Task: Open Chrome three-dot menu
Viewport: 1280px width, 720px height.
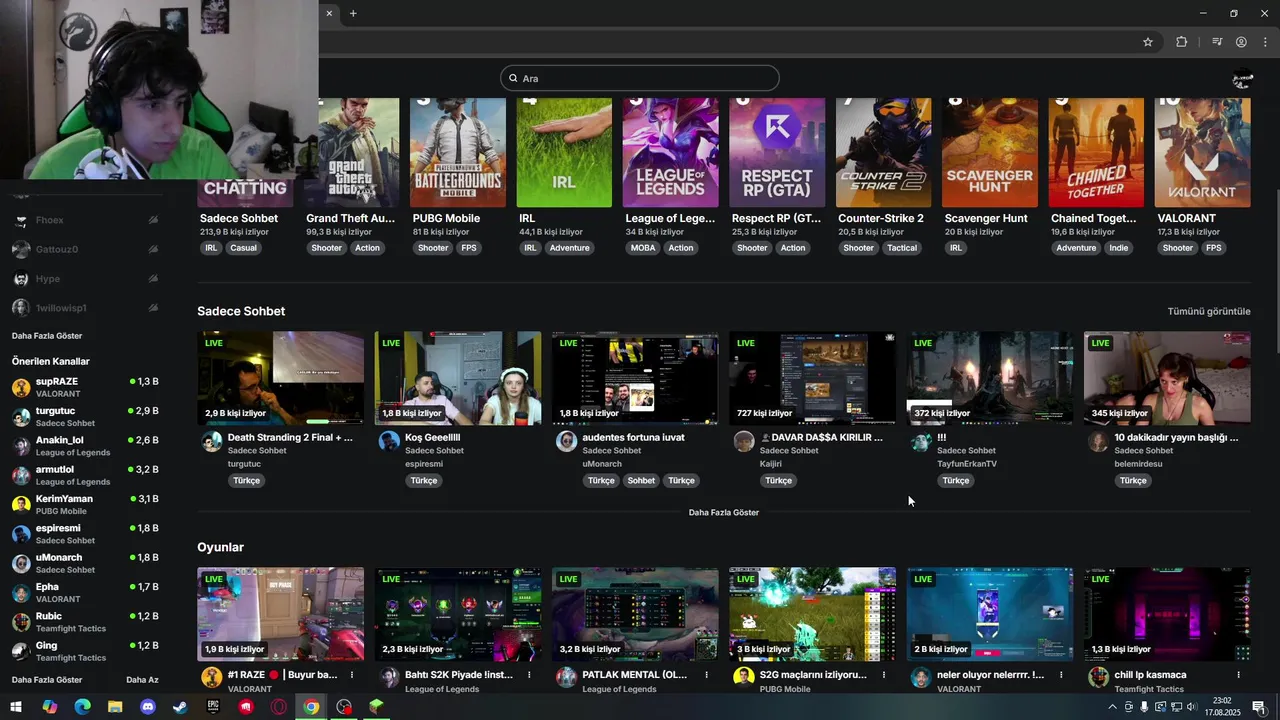Action: point(1265,42)
